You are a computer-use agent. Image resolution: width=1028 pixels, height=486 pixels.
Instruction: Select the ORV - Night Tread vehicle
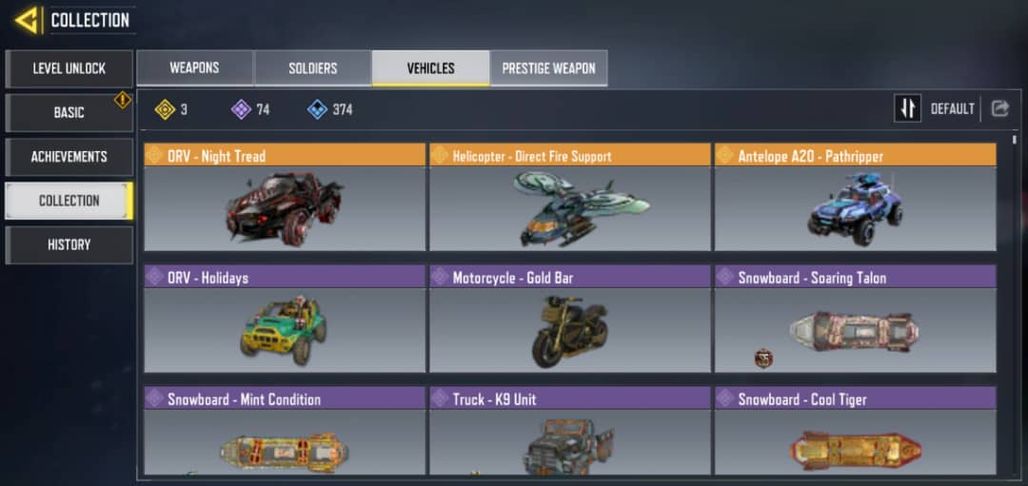tap(285, 197)
